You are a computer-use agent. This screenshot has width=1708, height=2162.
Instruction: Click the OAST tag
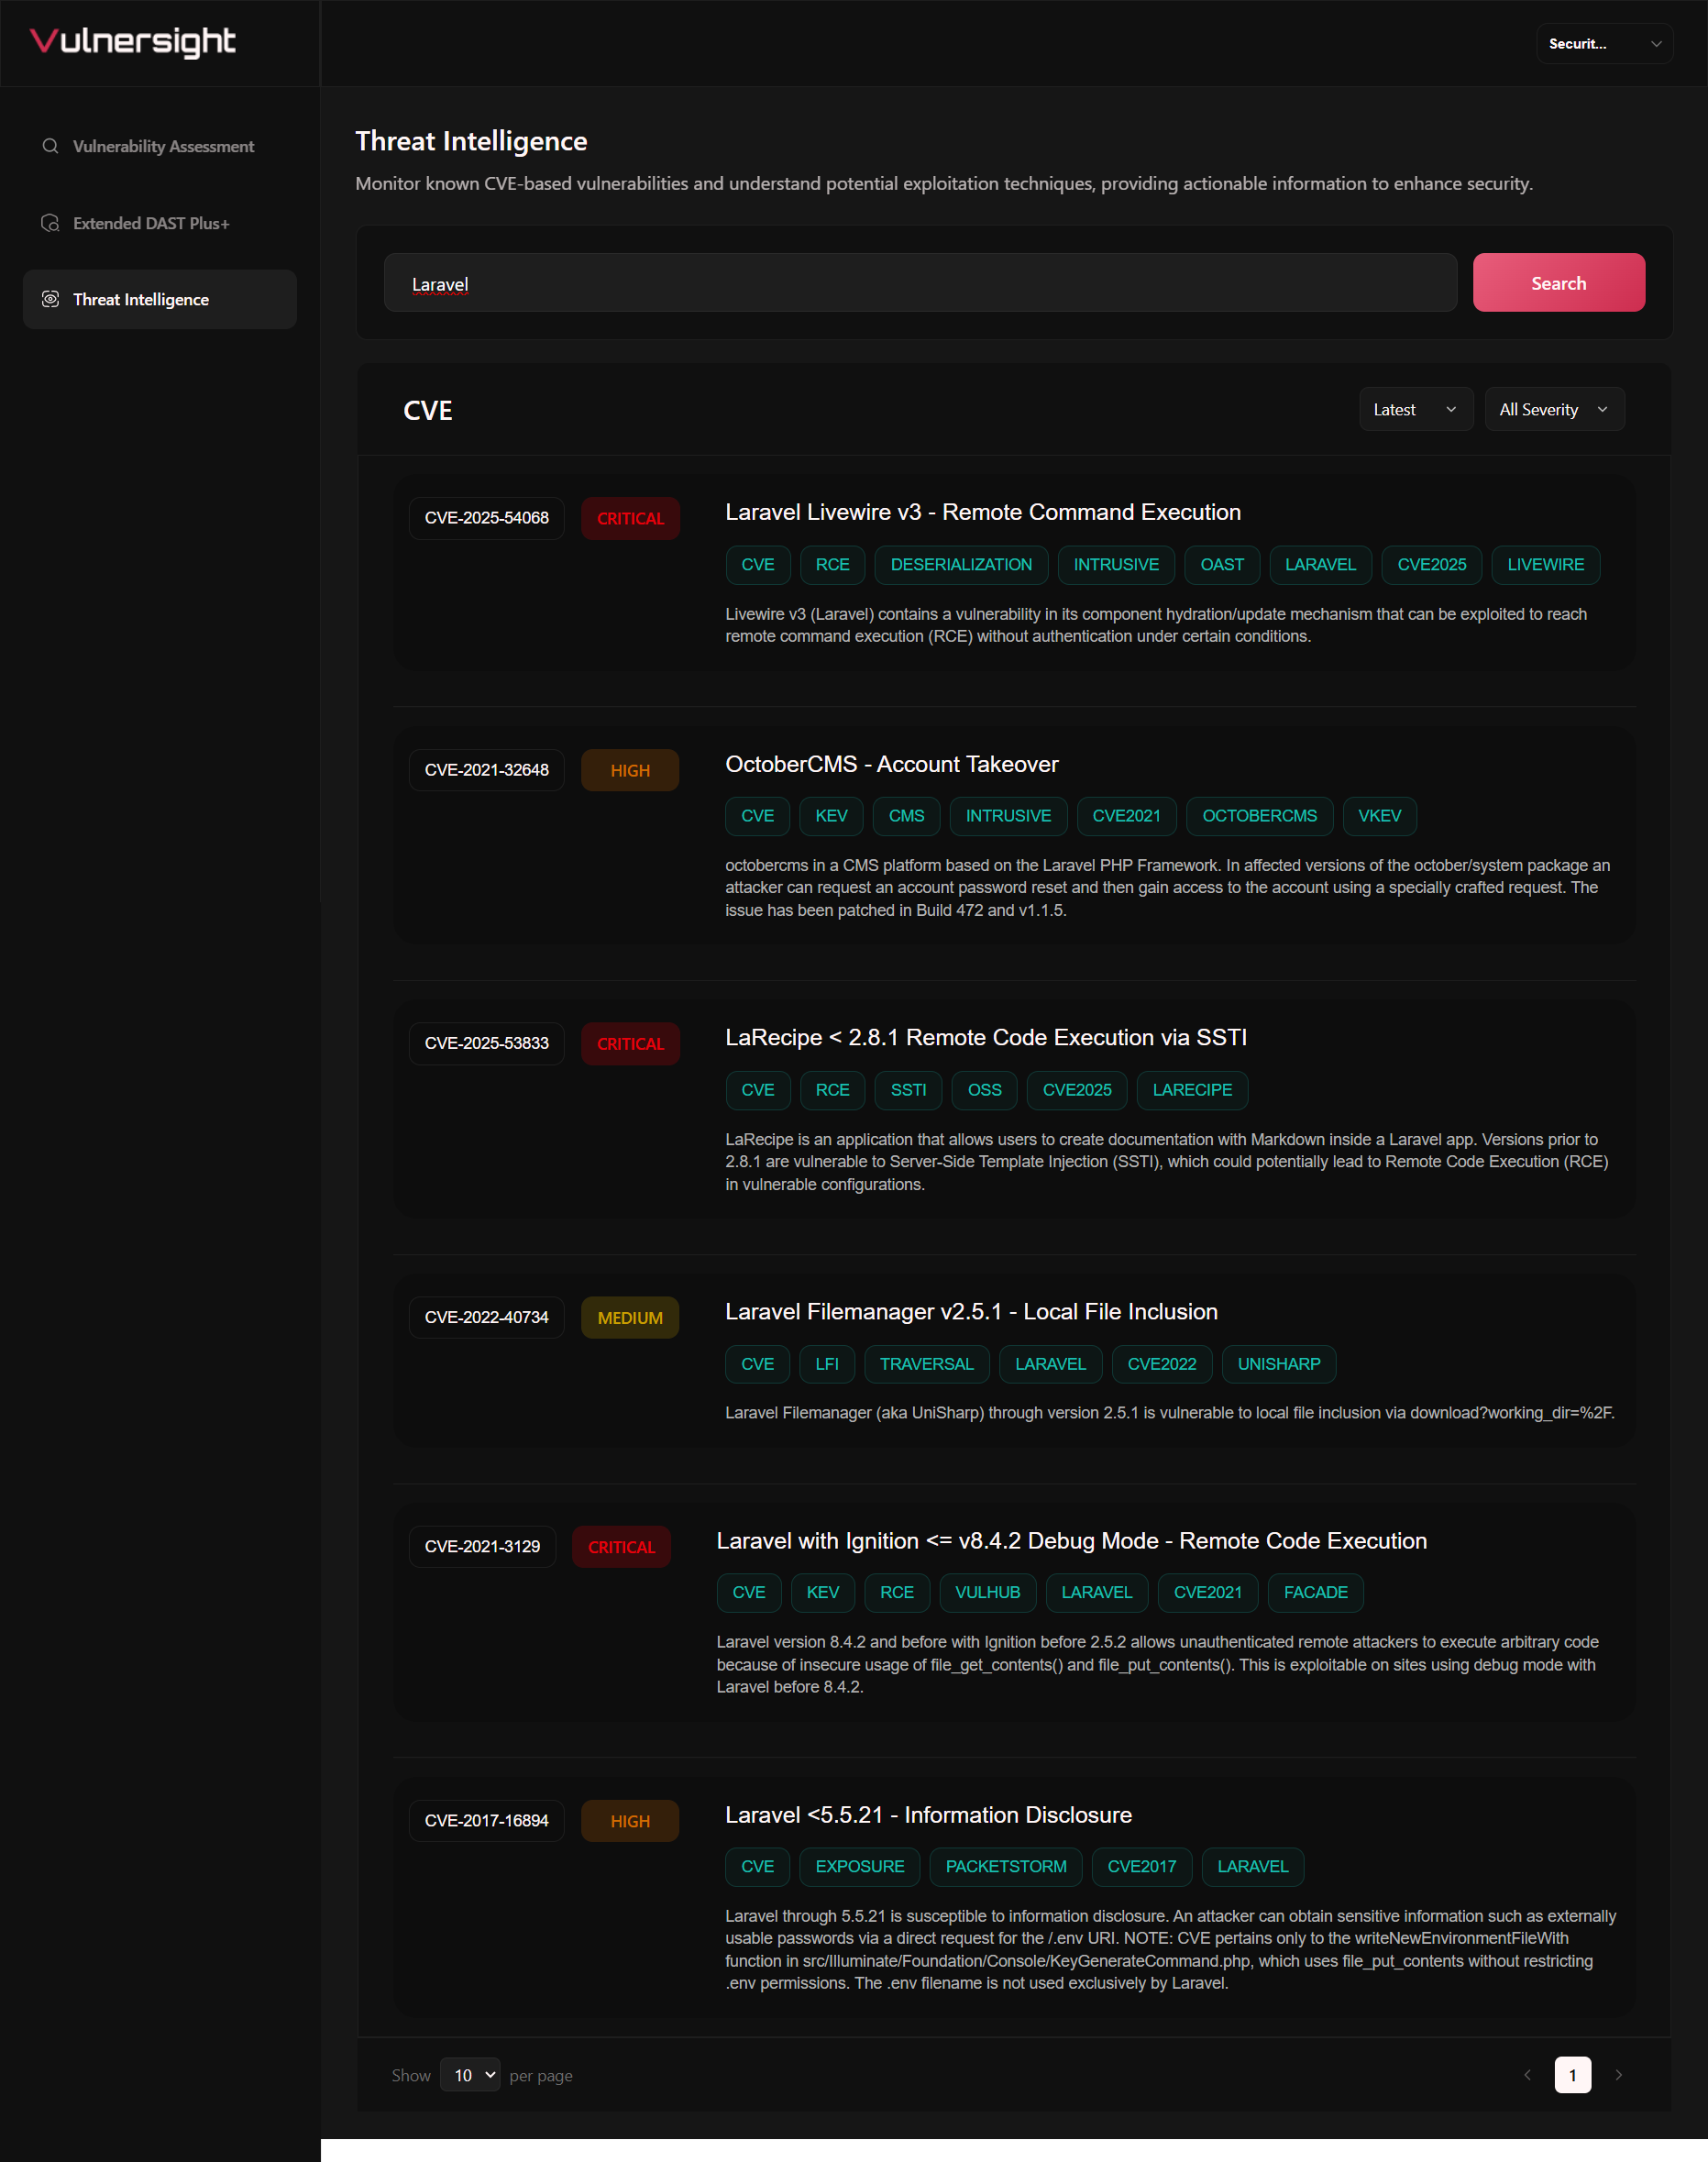[1222, 564]
